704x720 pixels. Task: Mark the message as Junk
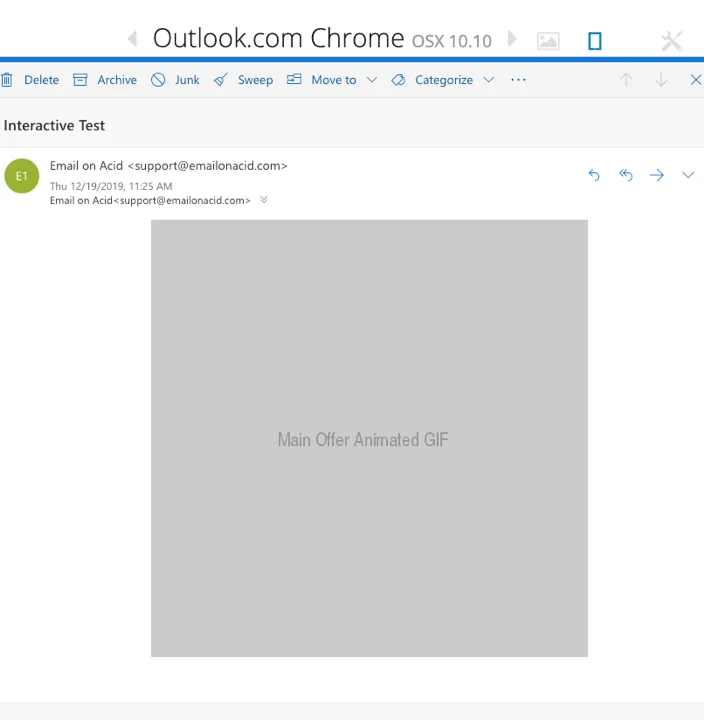[x=175, y=80]
